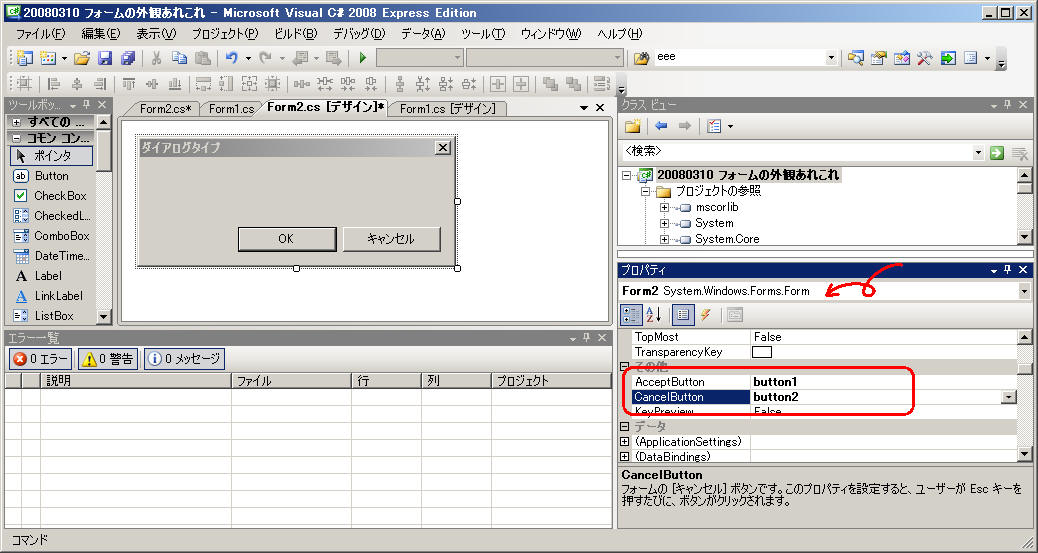1038x553 pixels.
Task: Sort properties alphabetically with A-Z icon
Action: click(x=654, y=315)
